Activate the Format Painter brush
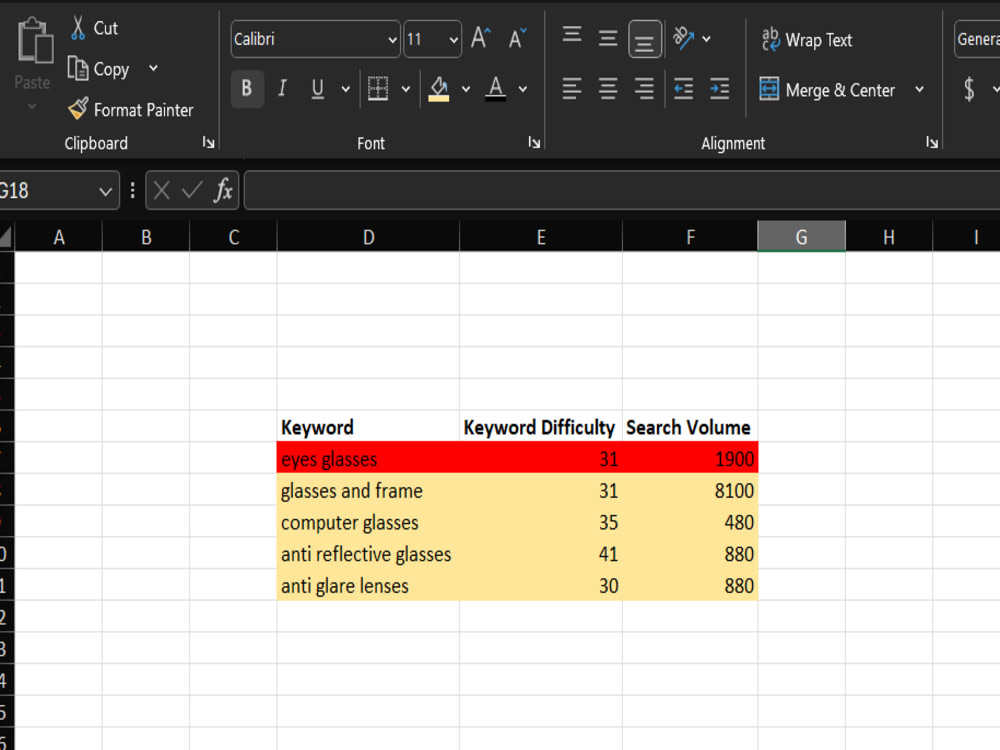This screenshot has height=750, width=1000. (x=78, y=109)
